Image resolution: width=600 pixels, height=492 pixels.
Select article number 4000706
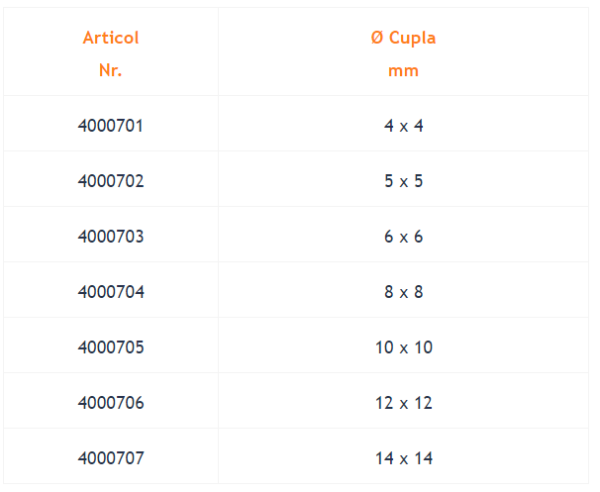(111, 403)
